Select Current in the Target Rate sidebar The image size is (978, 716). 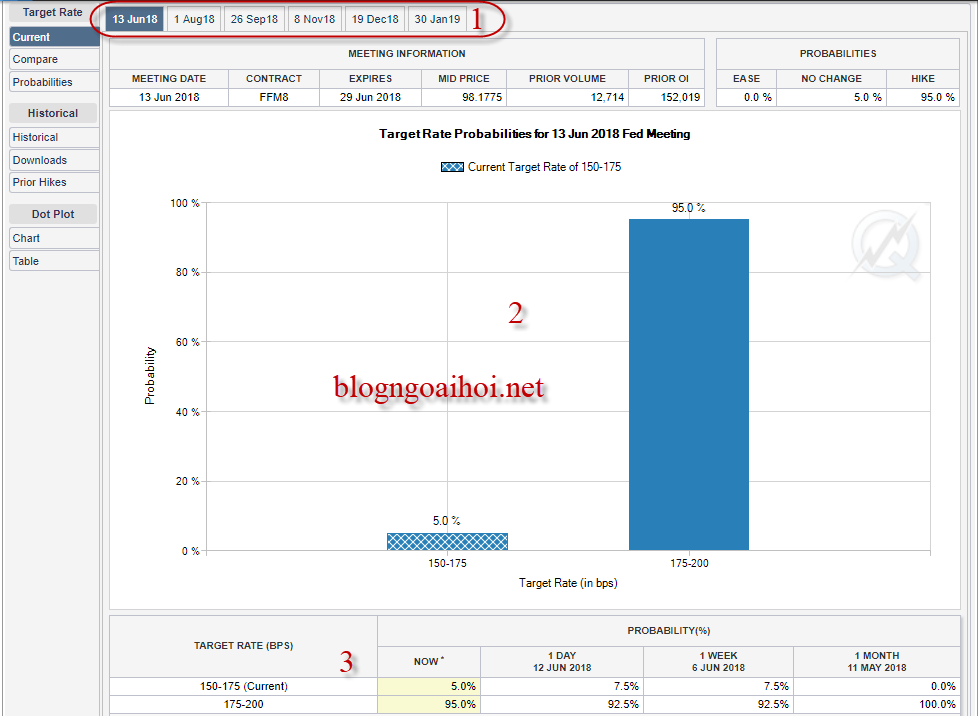tap(54, 37)
